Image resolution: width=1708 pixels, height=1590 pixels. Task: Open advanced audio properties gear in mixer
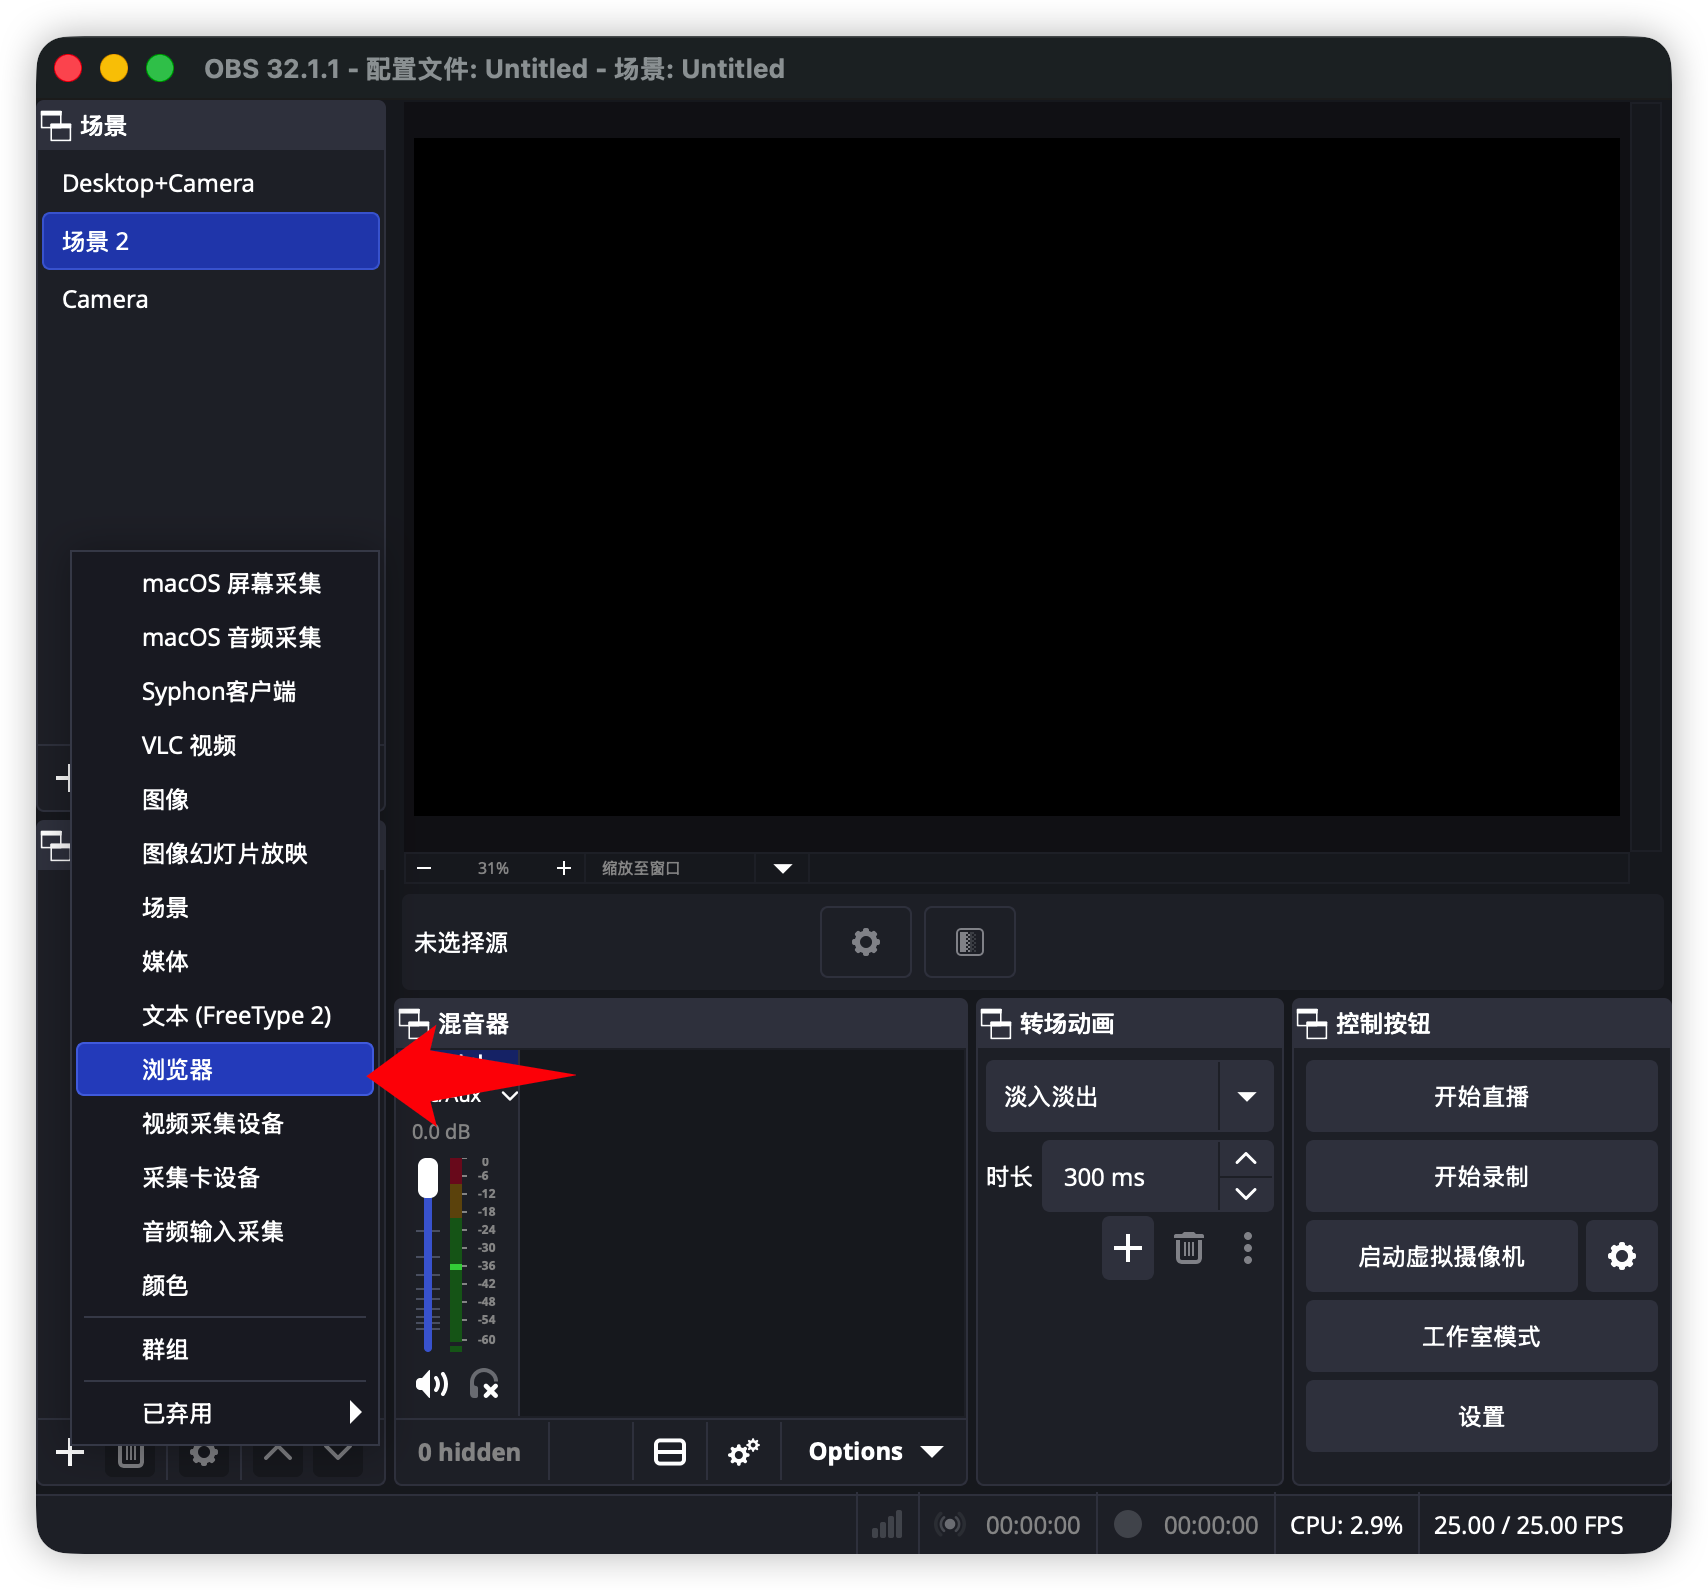click(743, 1451)
